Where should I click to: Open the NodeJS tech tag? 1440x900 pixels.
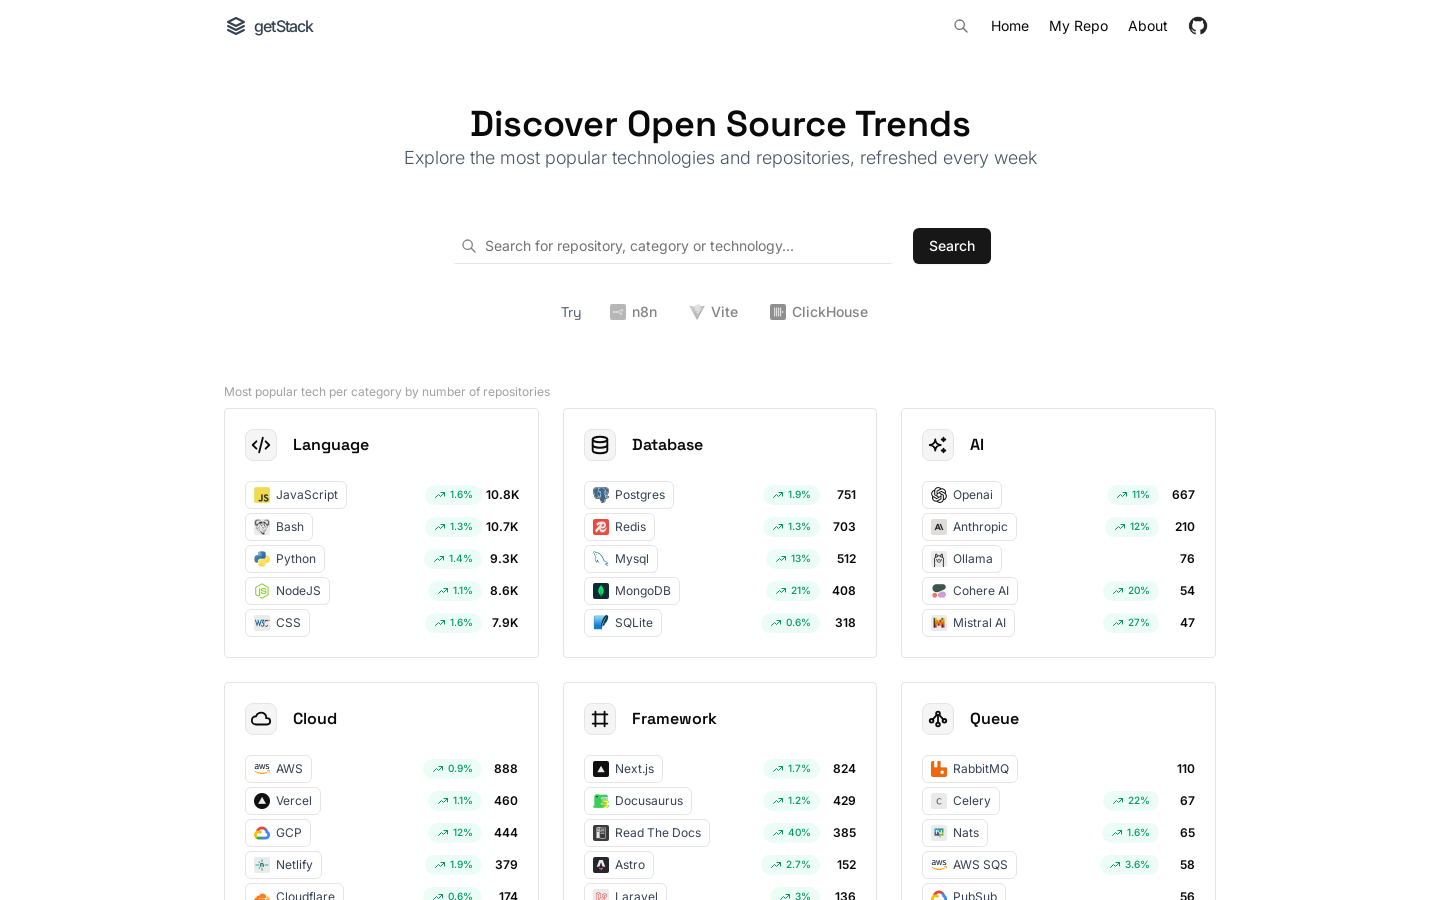[287, 591]
